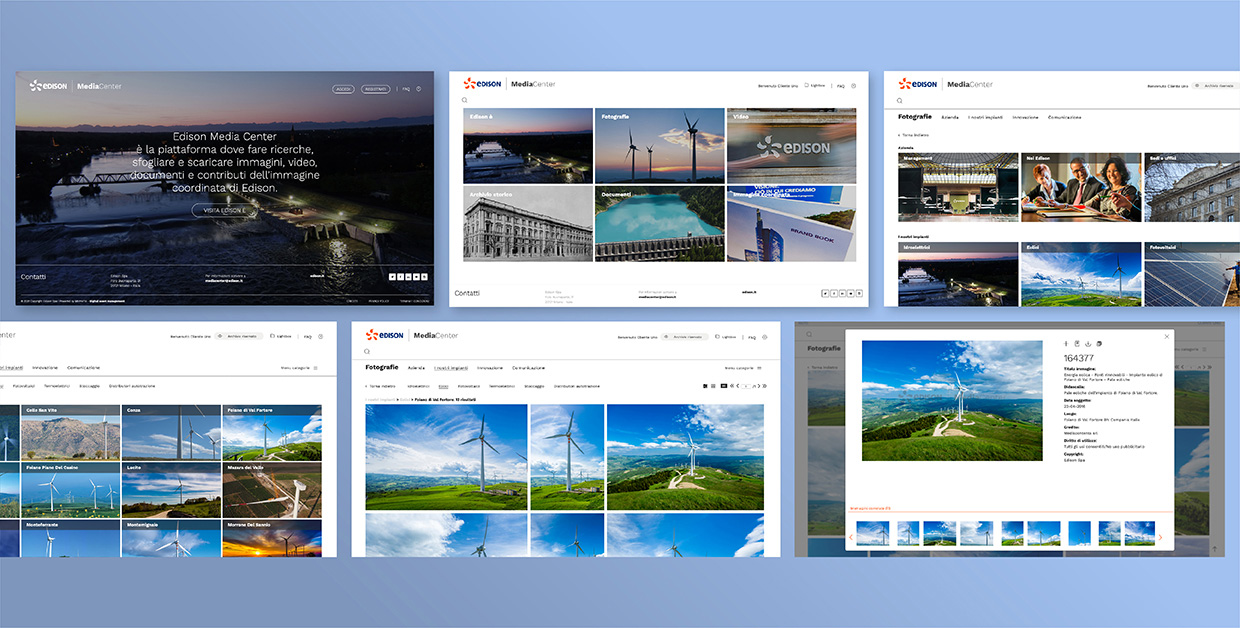Click the search magnifier on the category grid page
Viewport: 1240px width, 628px height.
[465, 101]
